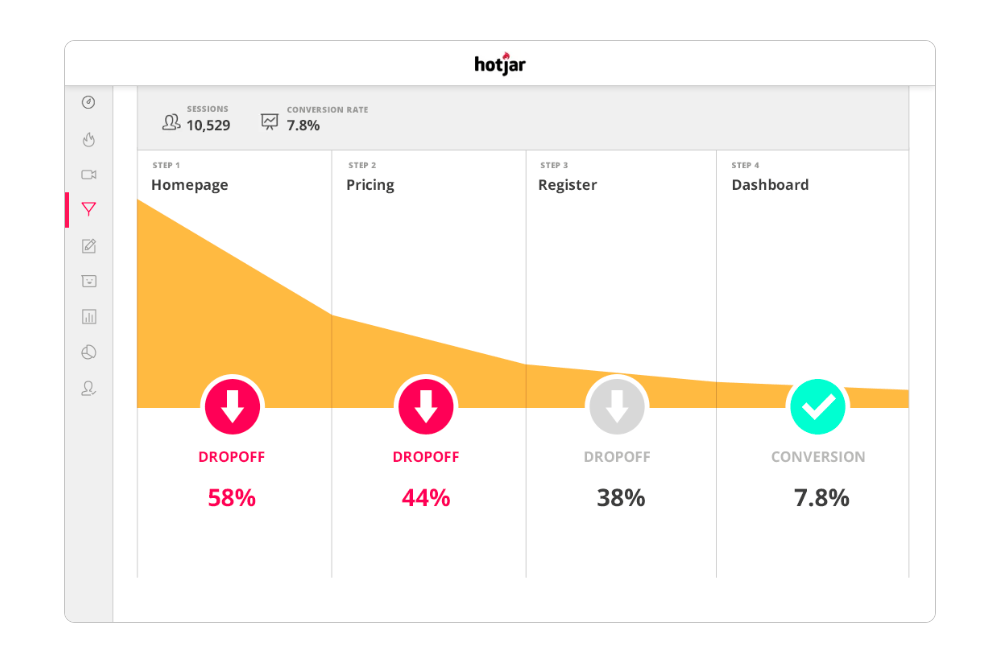
Task: Click the Conversion Rate chart icon in summary
Action: point(270,121)
